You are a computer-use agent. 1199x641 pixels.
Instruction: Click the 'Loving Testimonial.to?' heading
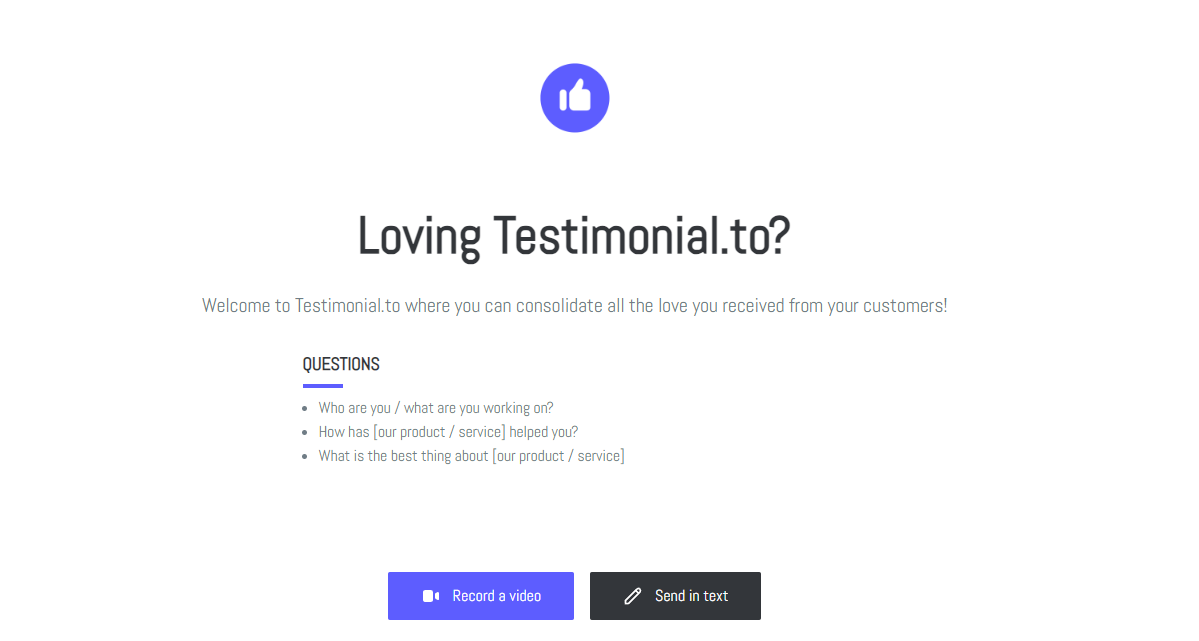click(574, 236)
